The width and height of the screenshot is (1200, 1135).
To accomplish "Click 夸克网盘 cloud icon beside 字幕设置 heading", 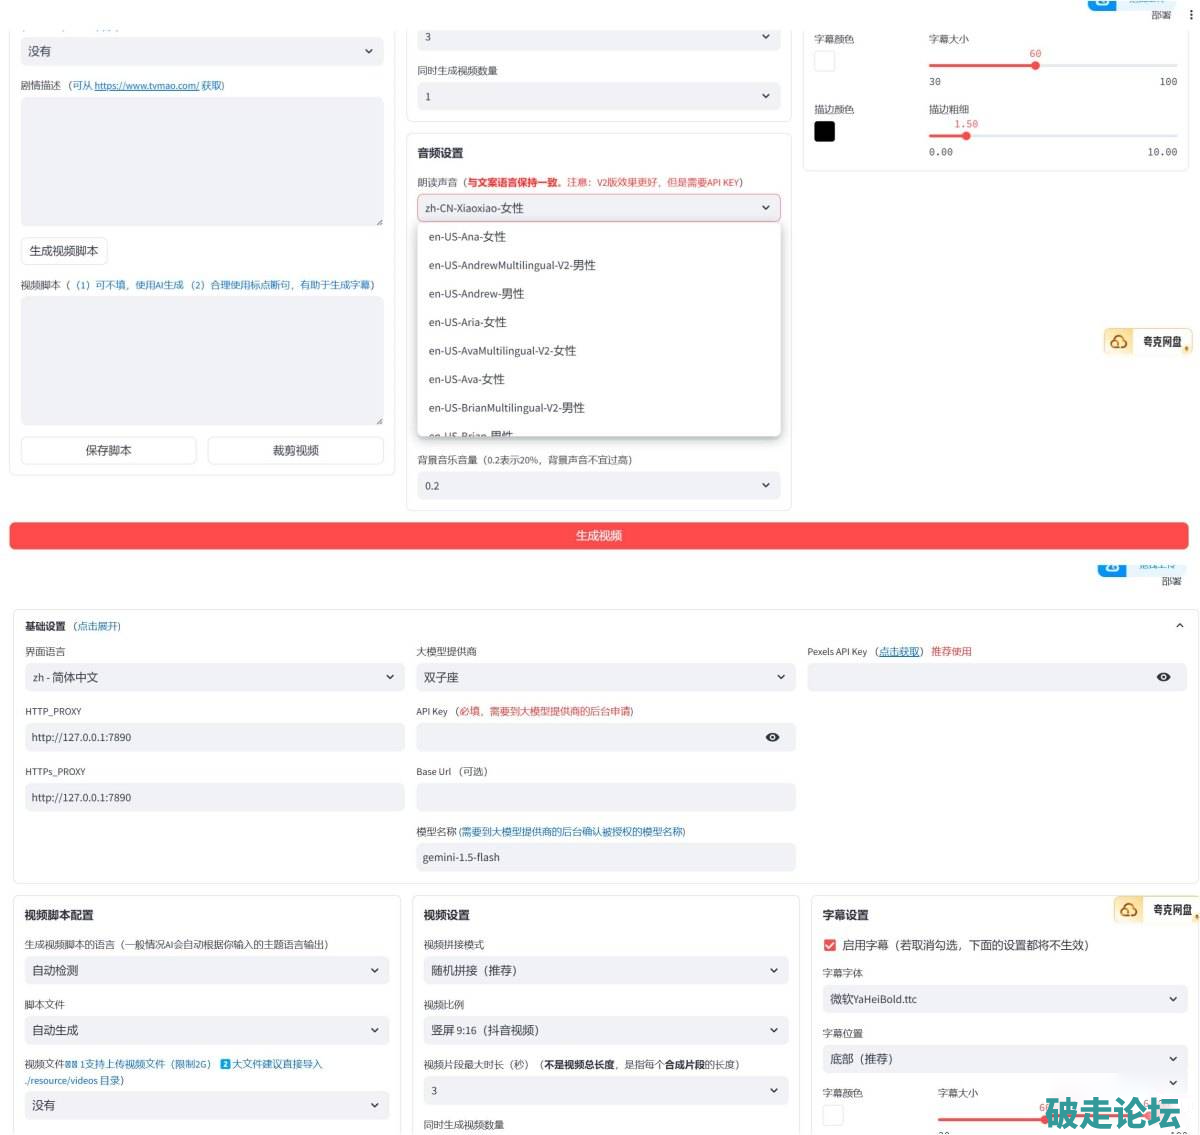I will click(1128, 910).
